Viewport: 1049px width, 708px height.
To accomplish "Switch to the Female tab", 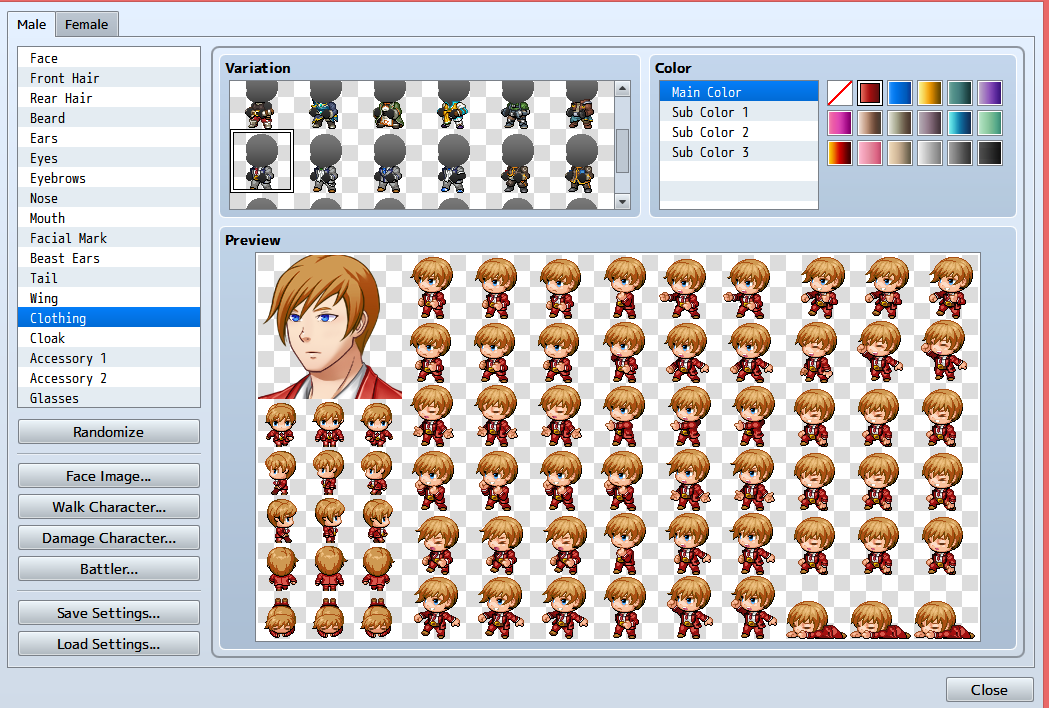I will (86, 24).
